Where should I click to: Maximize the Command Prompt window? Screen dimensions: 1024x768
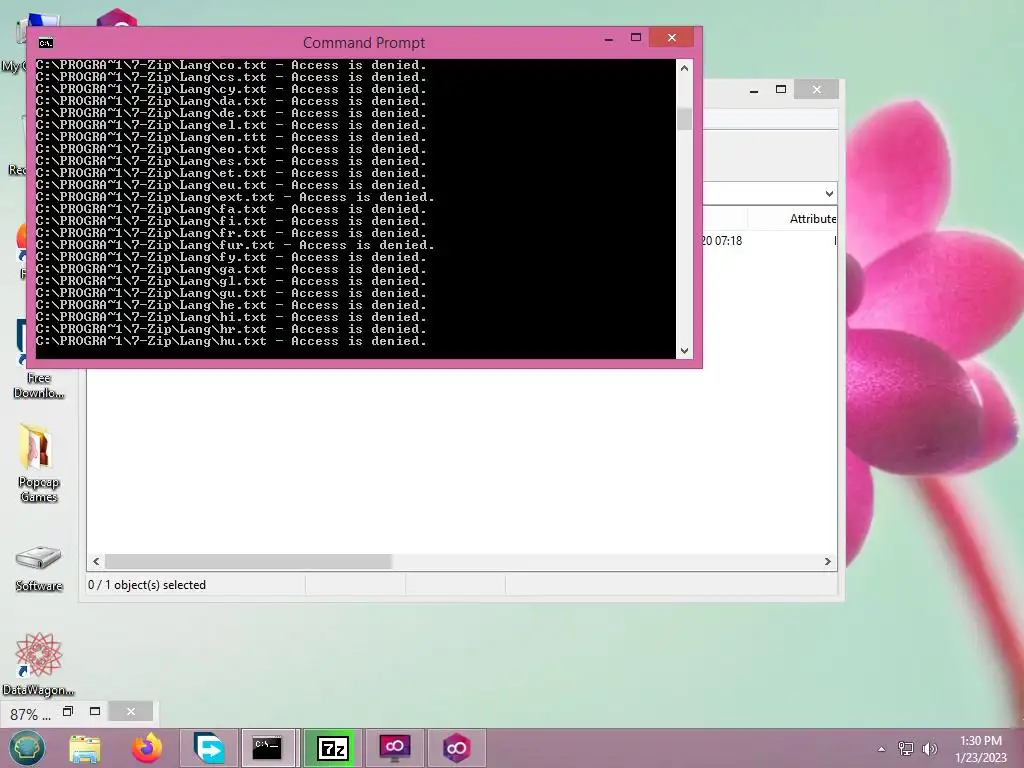tap(635, 38)
